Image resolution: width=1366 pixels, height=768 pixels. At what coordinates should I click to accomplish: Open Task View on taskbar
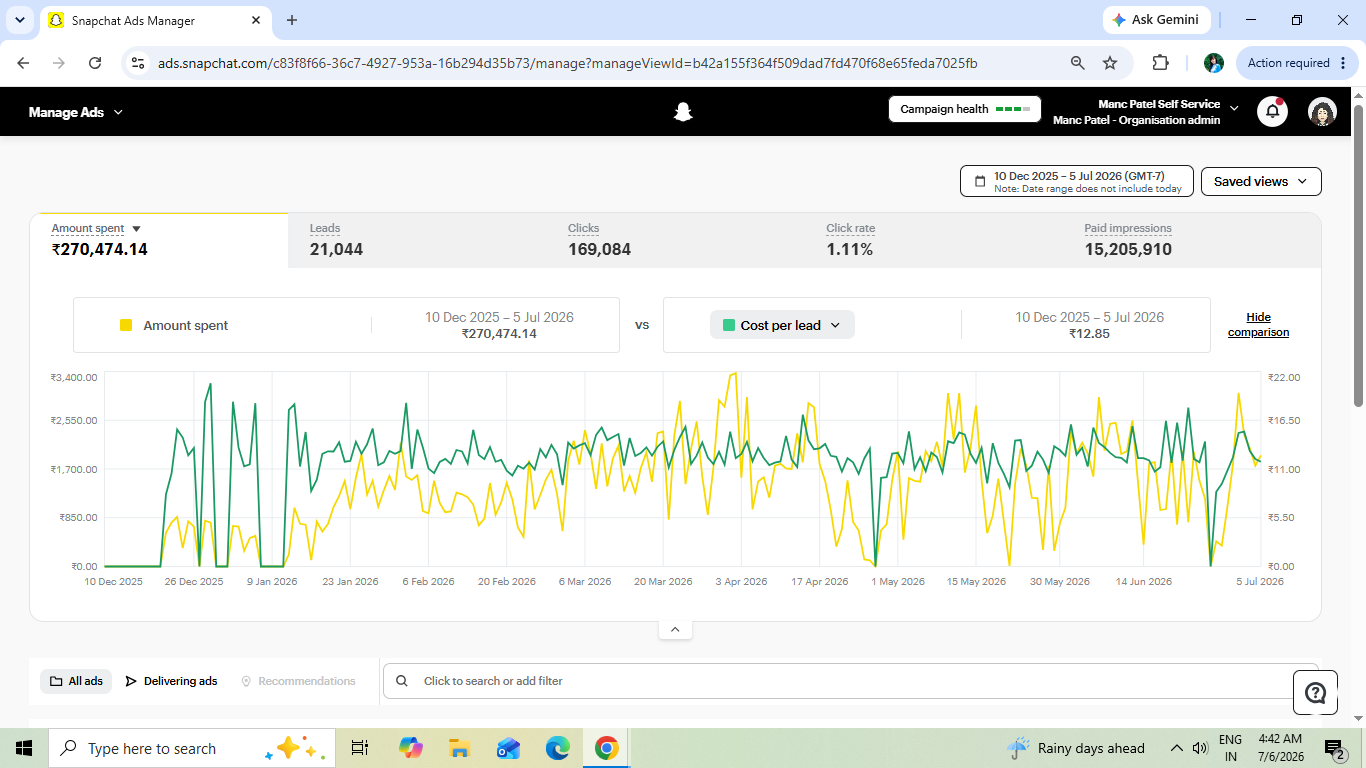[360, 748]
